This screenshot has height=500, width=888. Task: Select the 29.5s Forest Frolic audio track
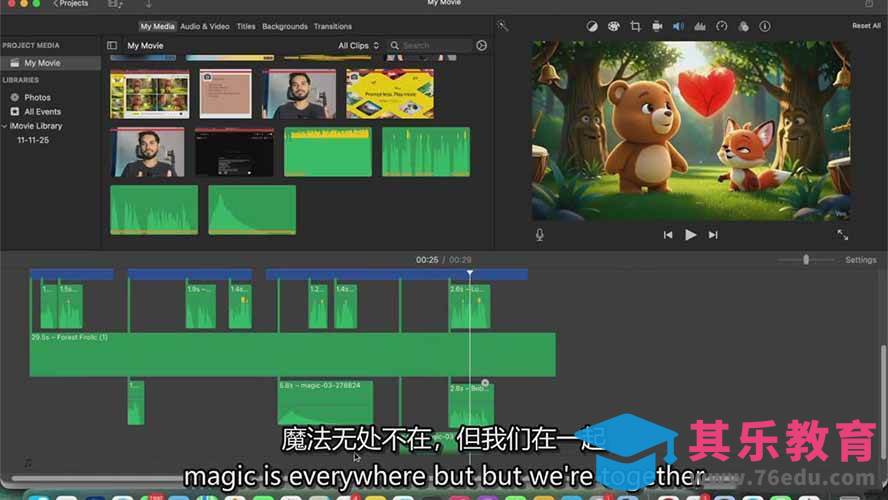coord(292,354)
